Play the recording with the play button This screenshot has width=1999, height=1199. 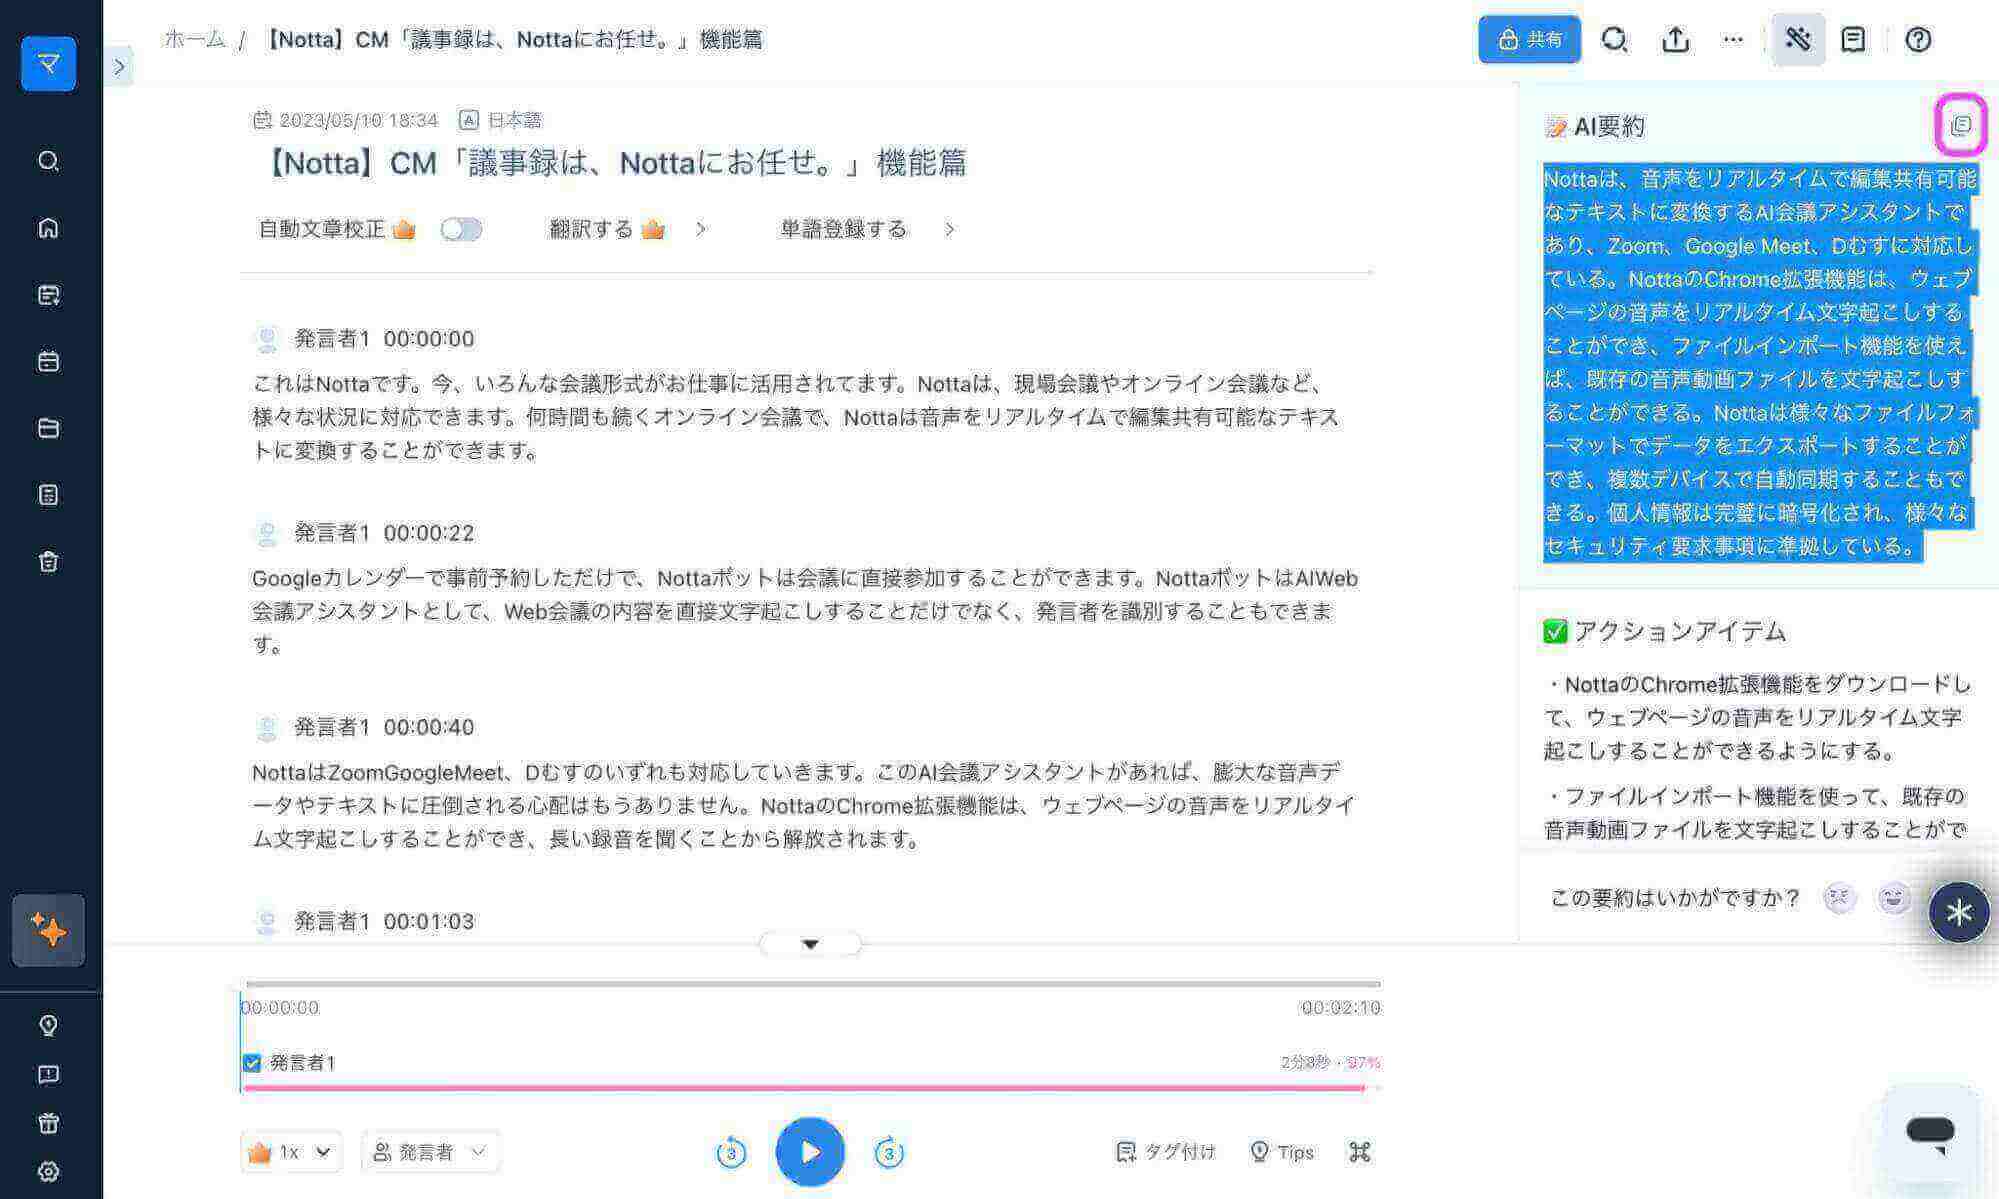click(x=810, y=1152)
